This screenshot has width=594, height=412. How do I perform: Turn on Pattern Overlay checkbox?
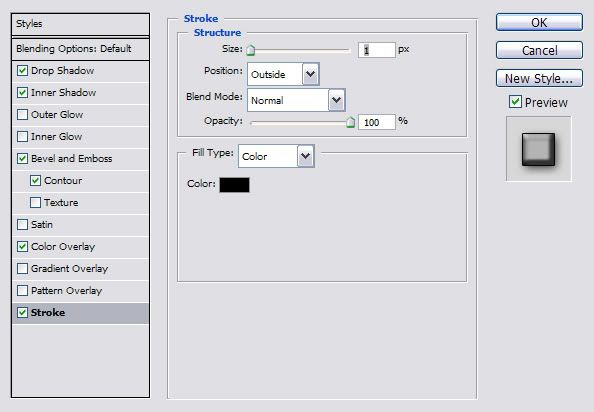tap(22, 290)
